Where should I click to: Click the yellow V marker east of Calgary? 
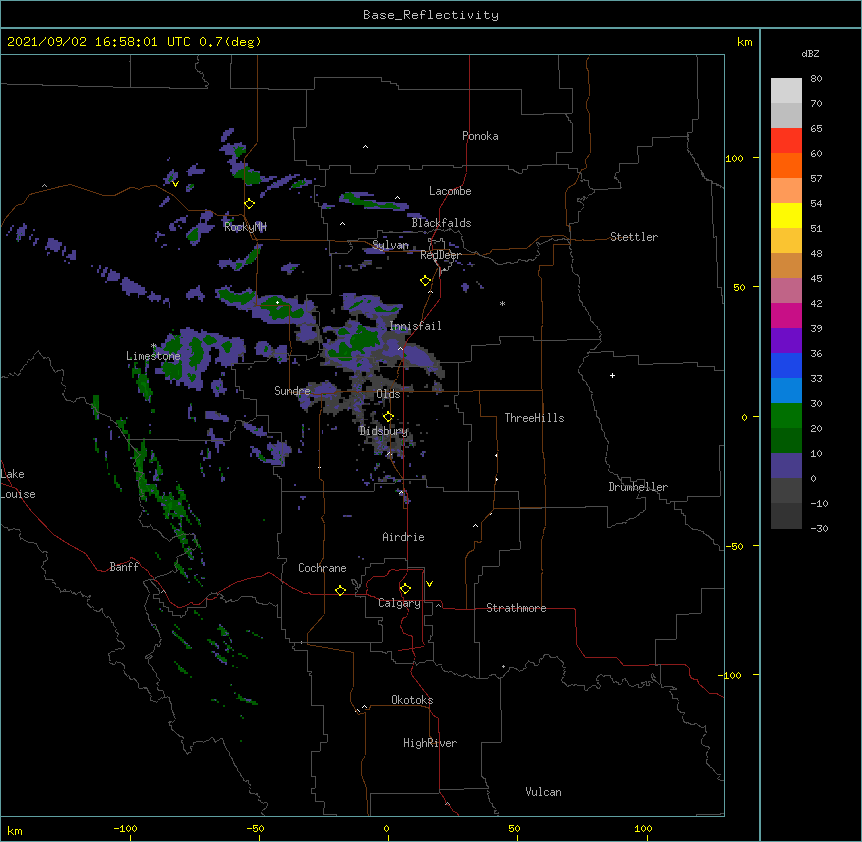point(429,584)
